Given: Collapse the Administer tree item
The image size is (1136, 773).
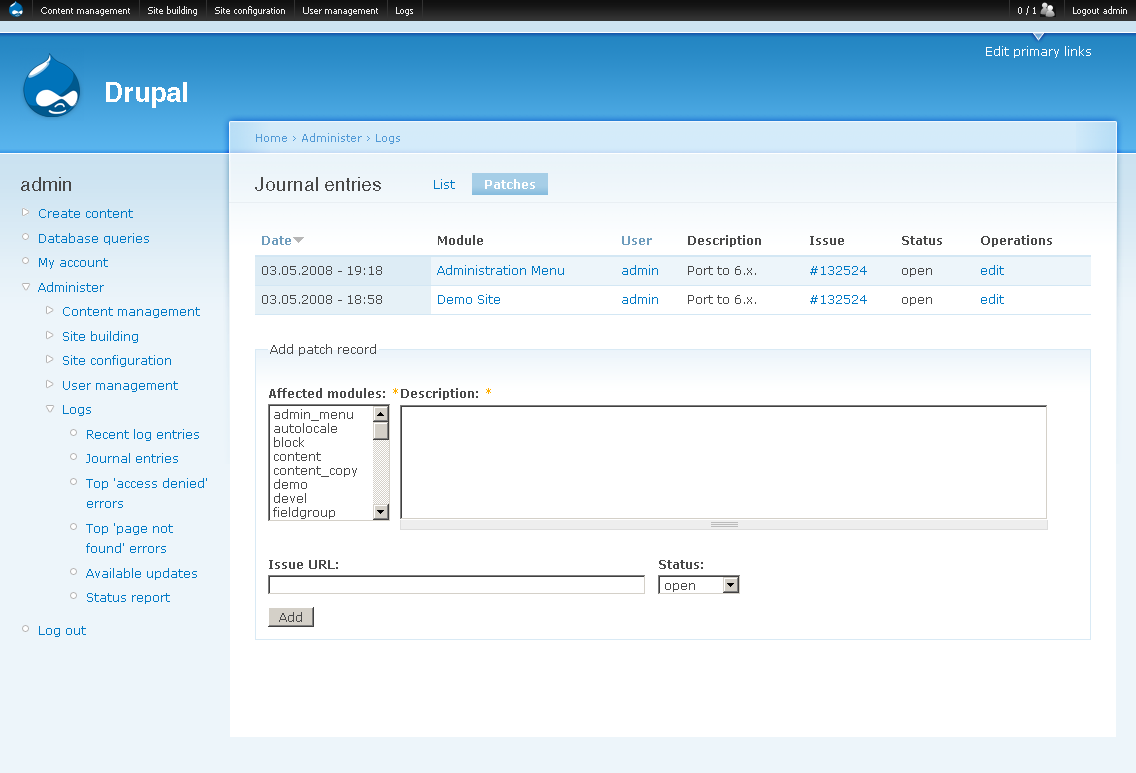Looking at the screenshot, I should (26, 287).
